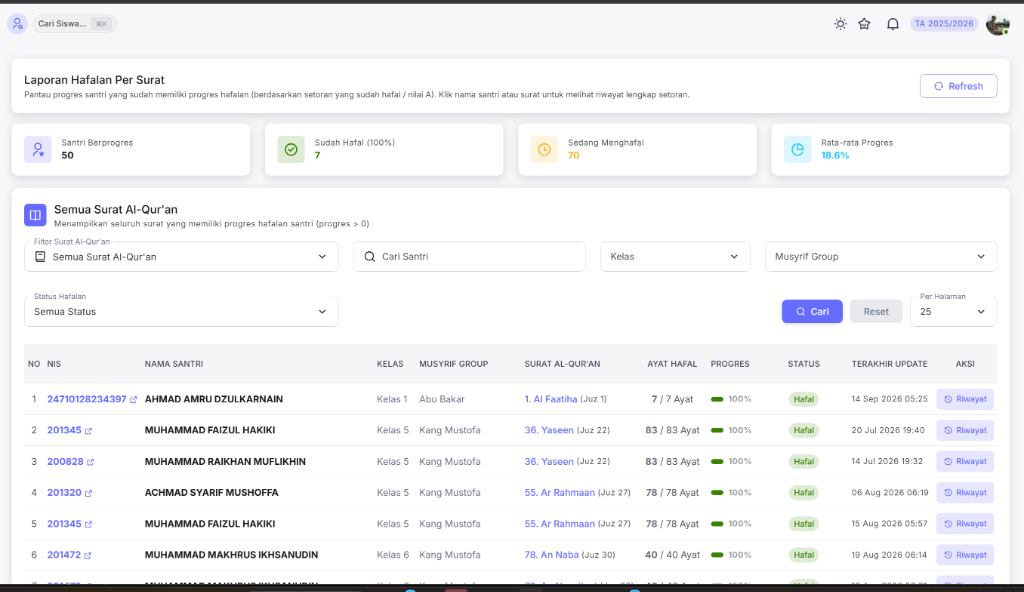Click the Reset button
Screen dimensions: 1024x592
876,312
